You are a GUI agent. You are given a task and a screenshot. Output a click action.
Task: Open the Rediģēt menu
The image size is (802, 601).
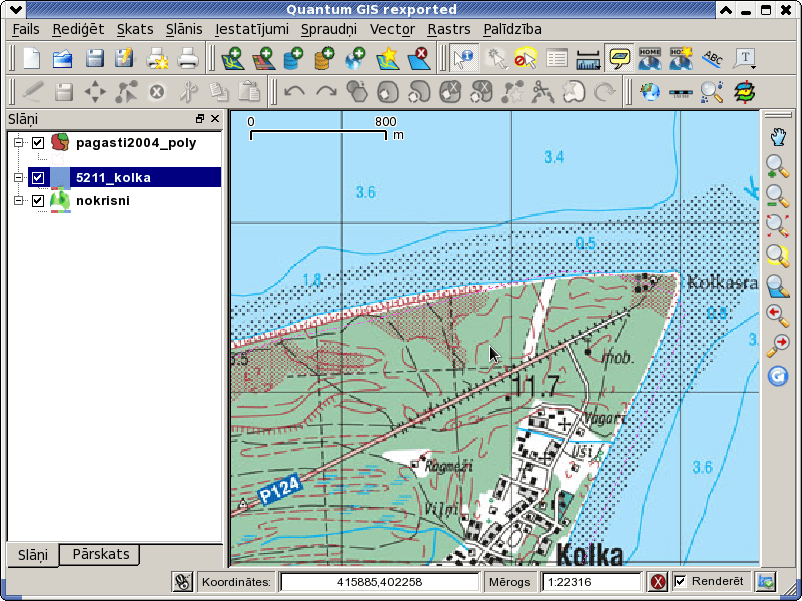click(x=78, y=29)
